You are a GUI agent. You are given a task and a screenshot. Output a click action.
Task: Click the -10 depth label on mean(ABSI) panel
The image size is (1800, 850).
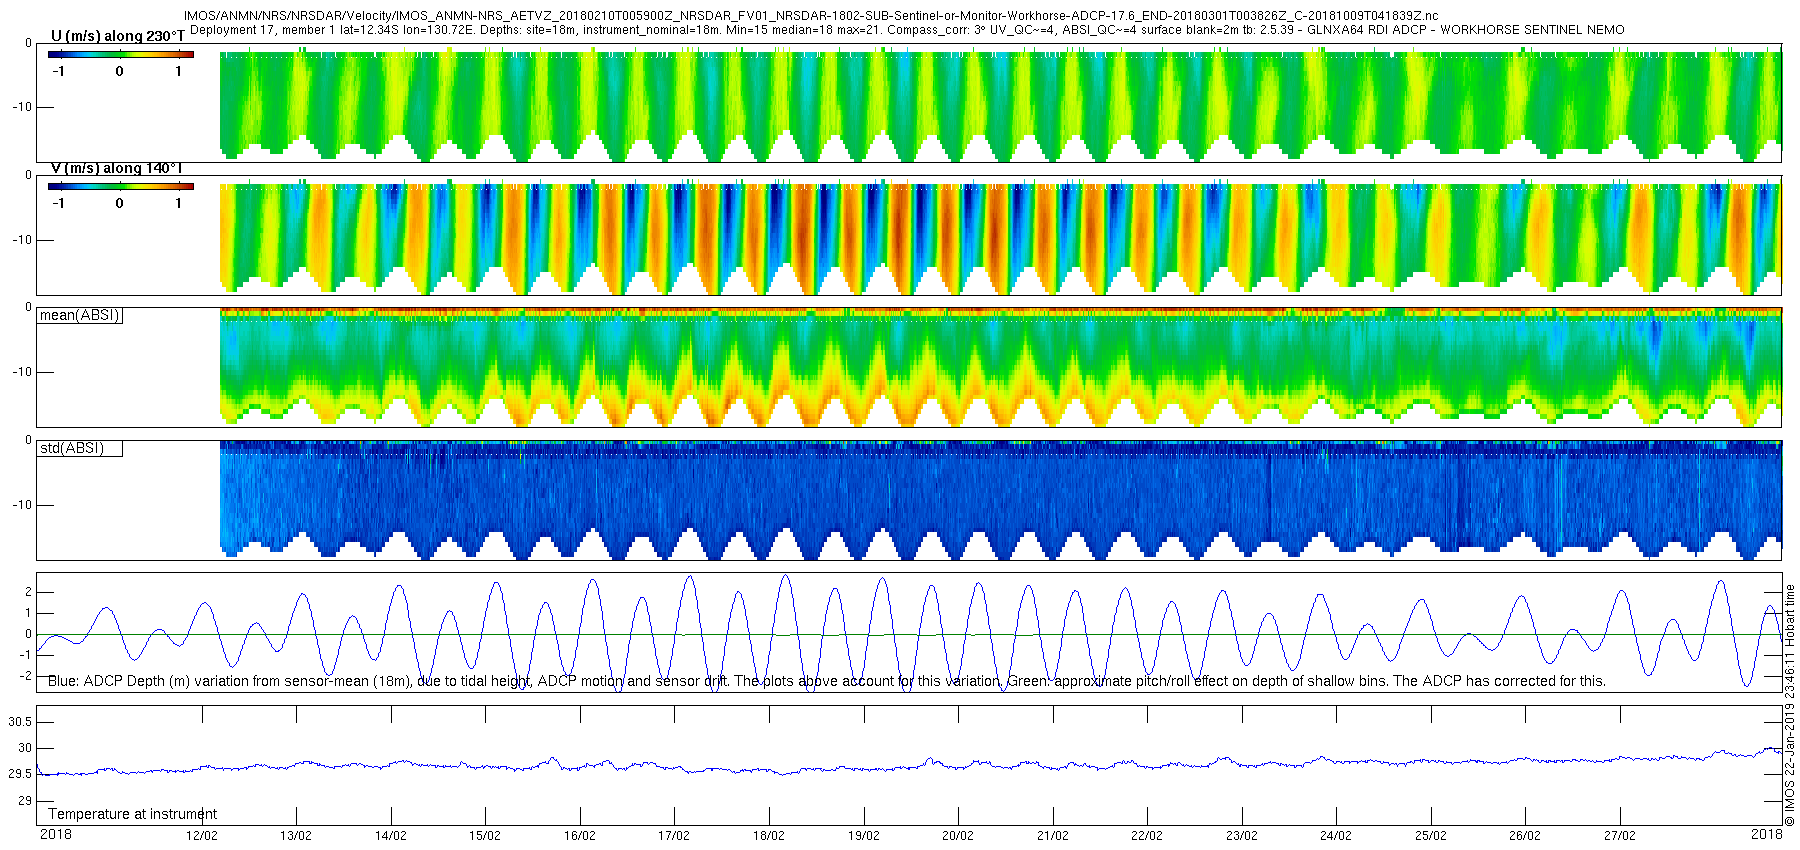(x=21, y=372)
